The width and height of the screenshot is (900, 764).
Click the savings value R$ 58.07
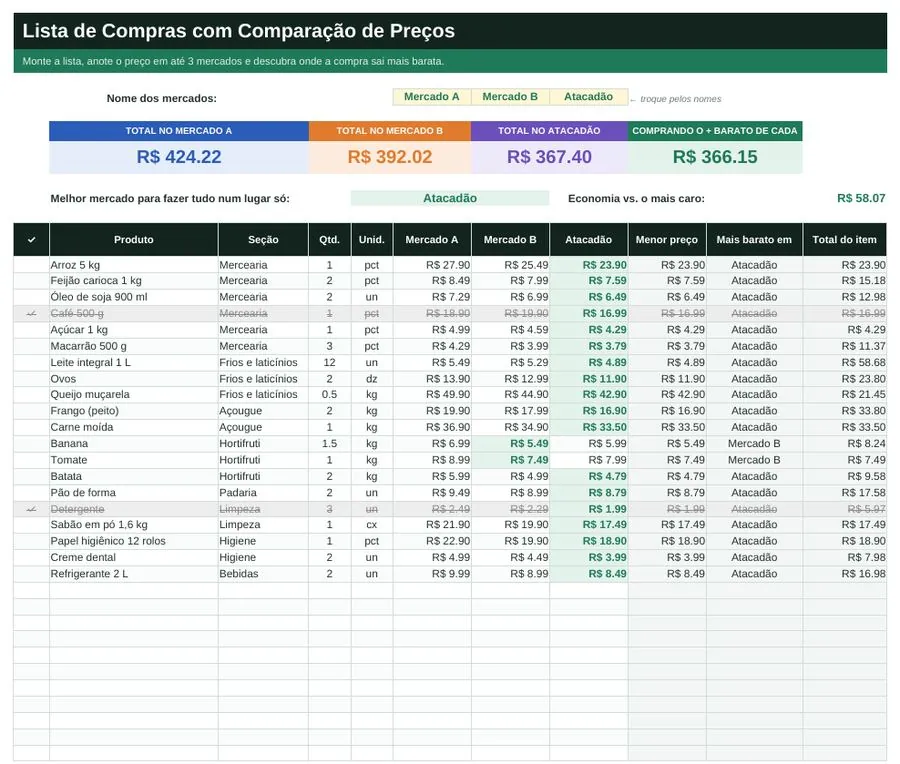(861, 198)
